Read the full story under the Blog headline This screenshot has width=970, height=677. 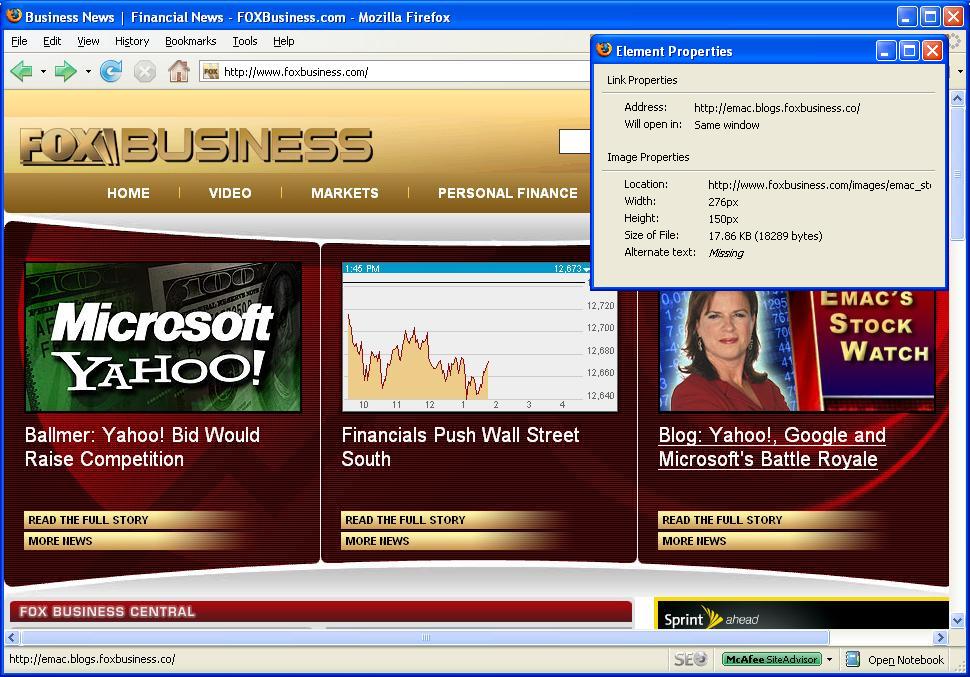722,520
